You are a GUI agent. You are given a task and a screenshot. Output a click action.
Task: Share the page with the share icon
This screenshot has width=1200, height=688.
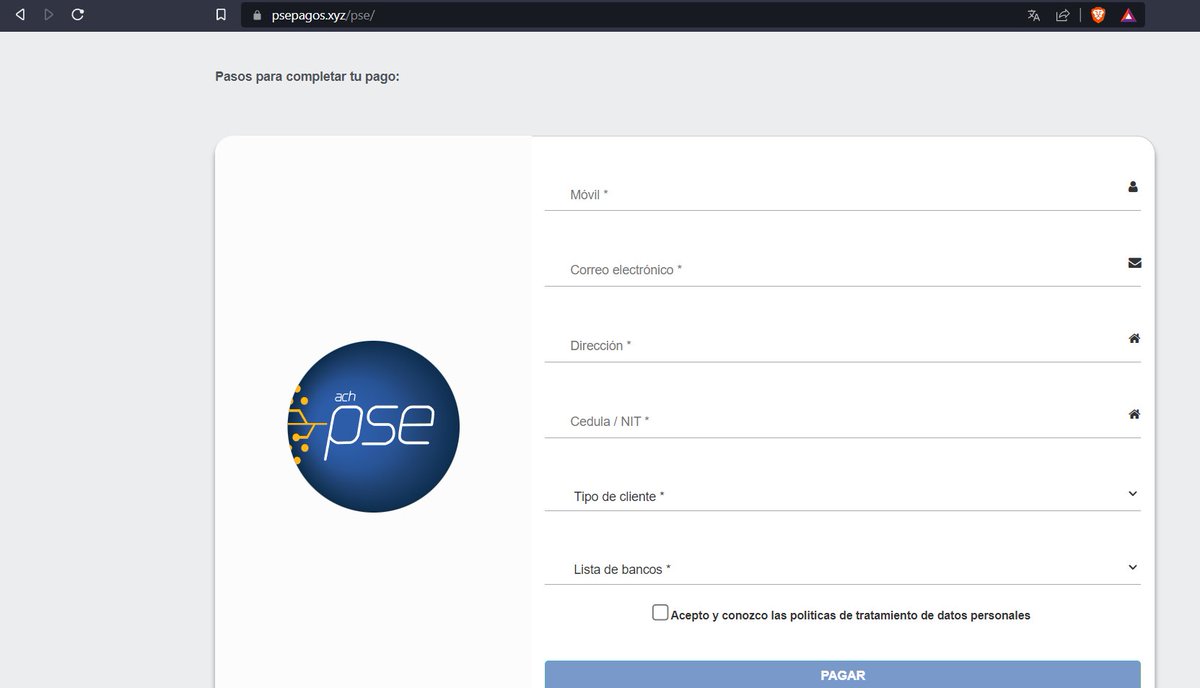pyautogui.click(x=1063, y=15)
